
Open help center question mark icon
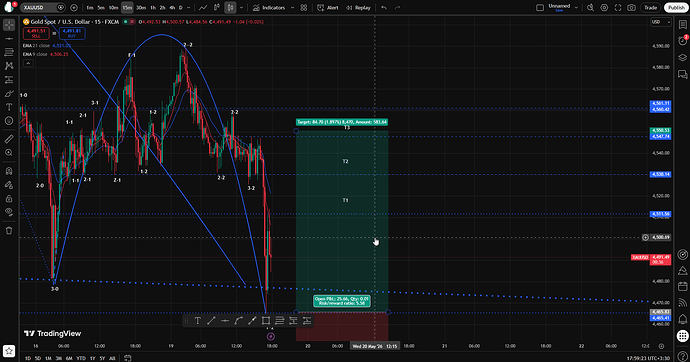tap(683, 356)
